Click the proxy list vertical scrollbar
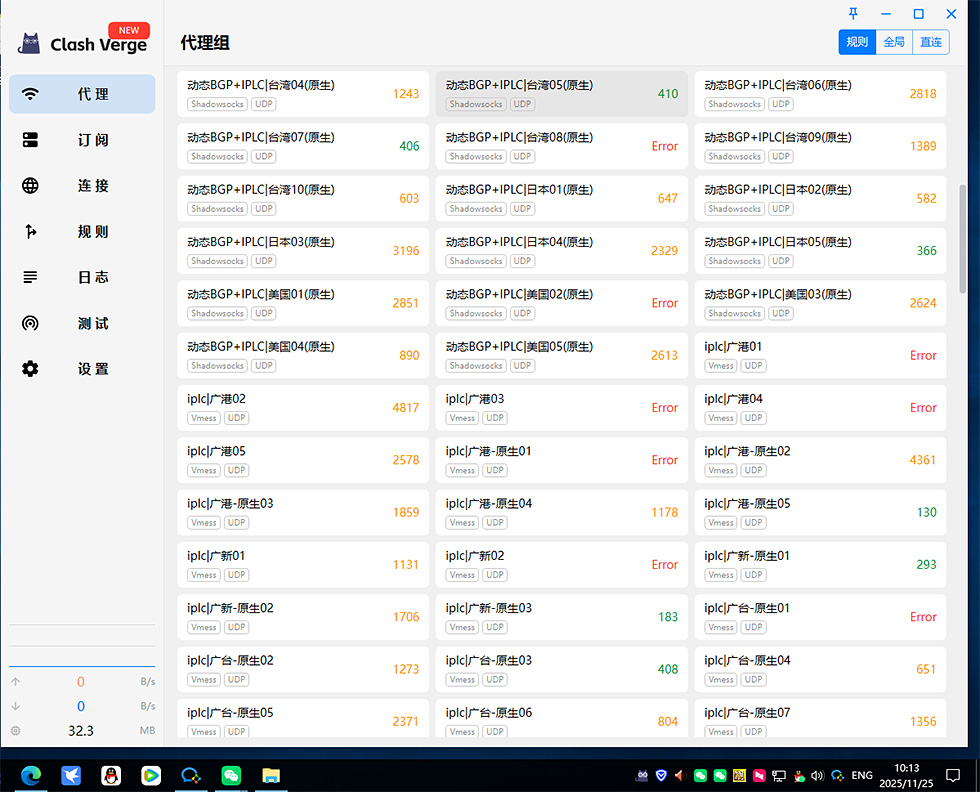The height and width of the screenshot is (792, 980). point(964,230)
